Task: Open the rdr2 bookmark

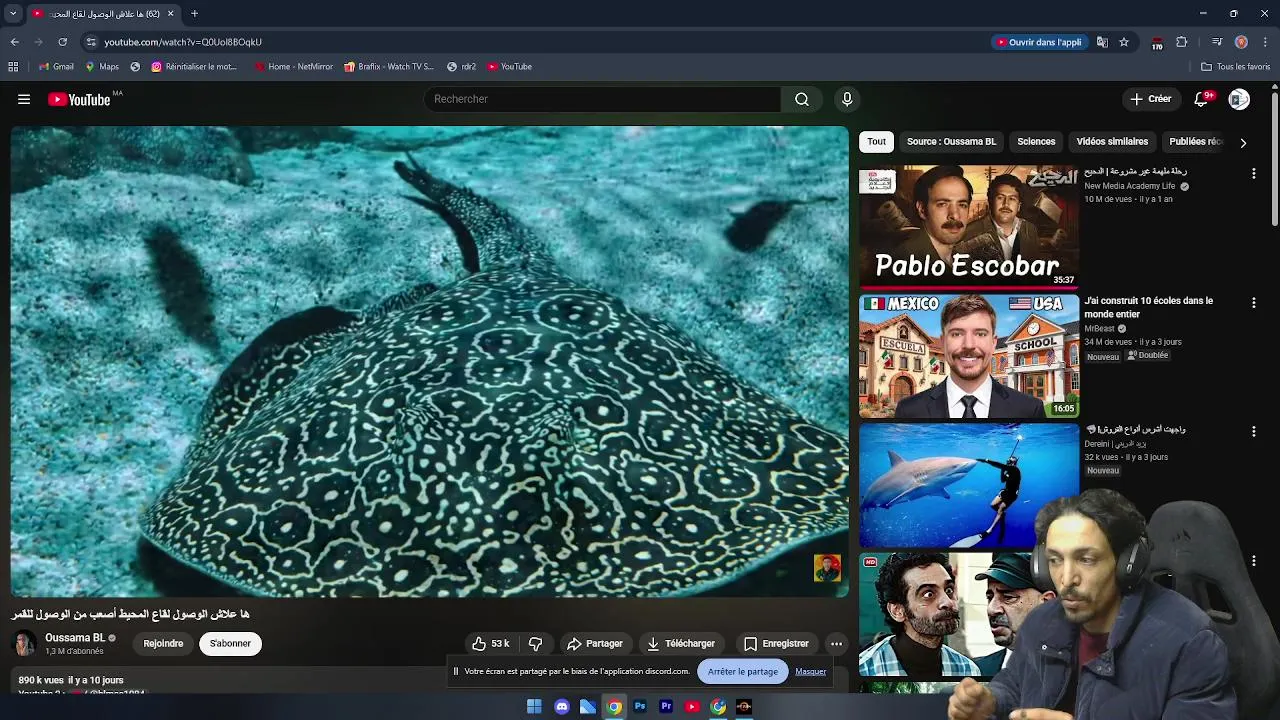Action: click(461, 67)
